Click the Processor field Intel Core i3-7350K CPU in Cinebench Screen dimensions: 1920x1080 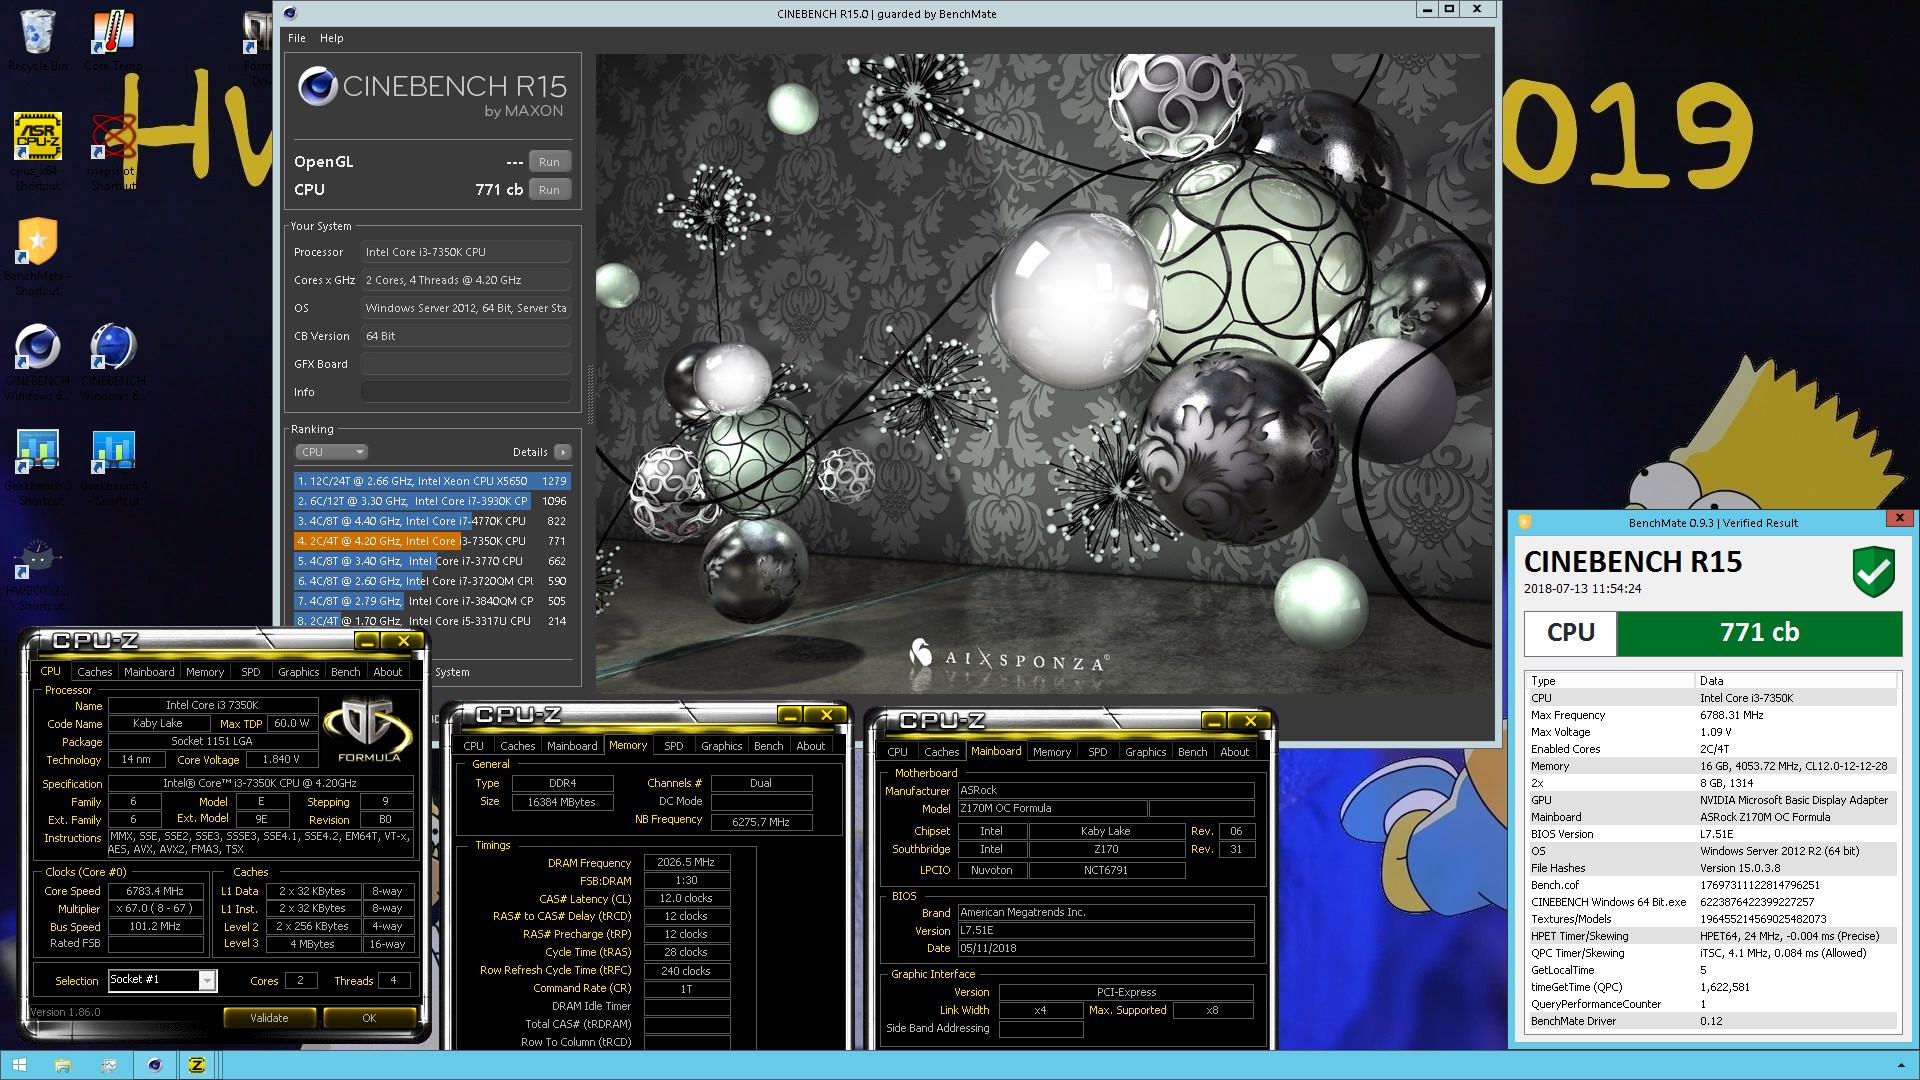point(466,252)
